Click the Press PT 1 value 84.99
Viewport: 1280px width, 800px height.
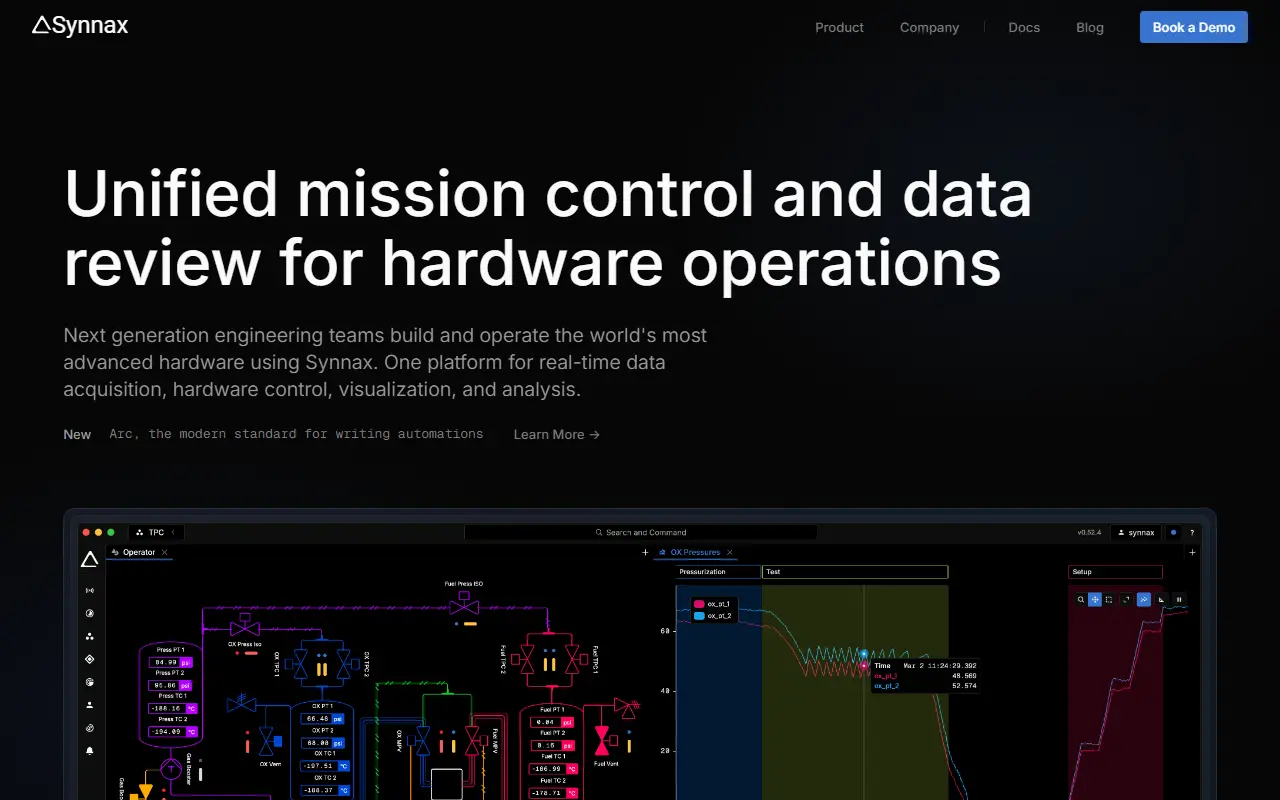pos(165,662)
